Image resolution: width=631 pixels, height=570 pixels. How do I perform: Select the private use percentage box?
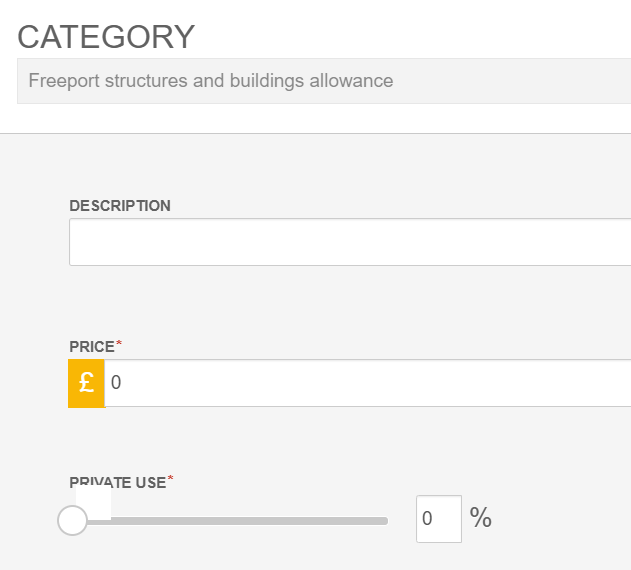tap(438, 519)
